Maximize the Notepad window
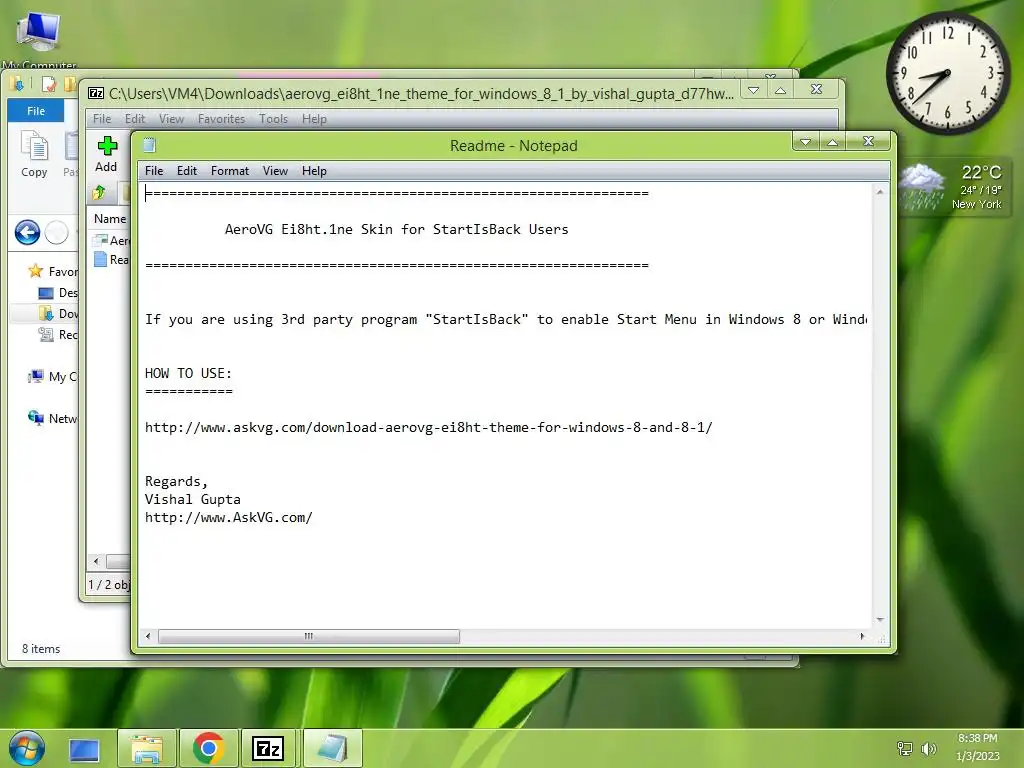1024x768 pixels. (x=832, y=142)
